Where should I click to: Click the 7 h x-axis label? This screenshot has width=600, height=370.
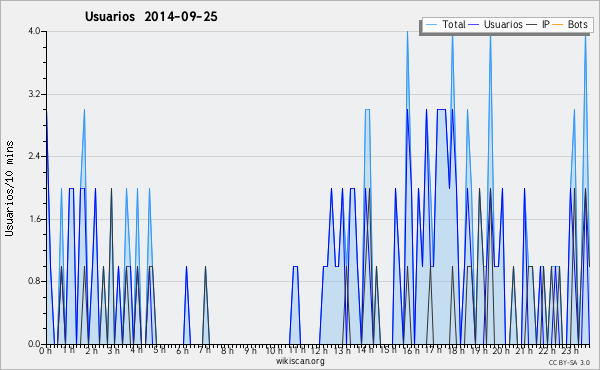204,350
